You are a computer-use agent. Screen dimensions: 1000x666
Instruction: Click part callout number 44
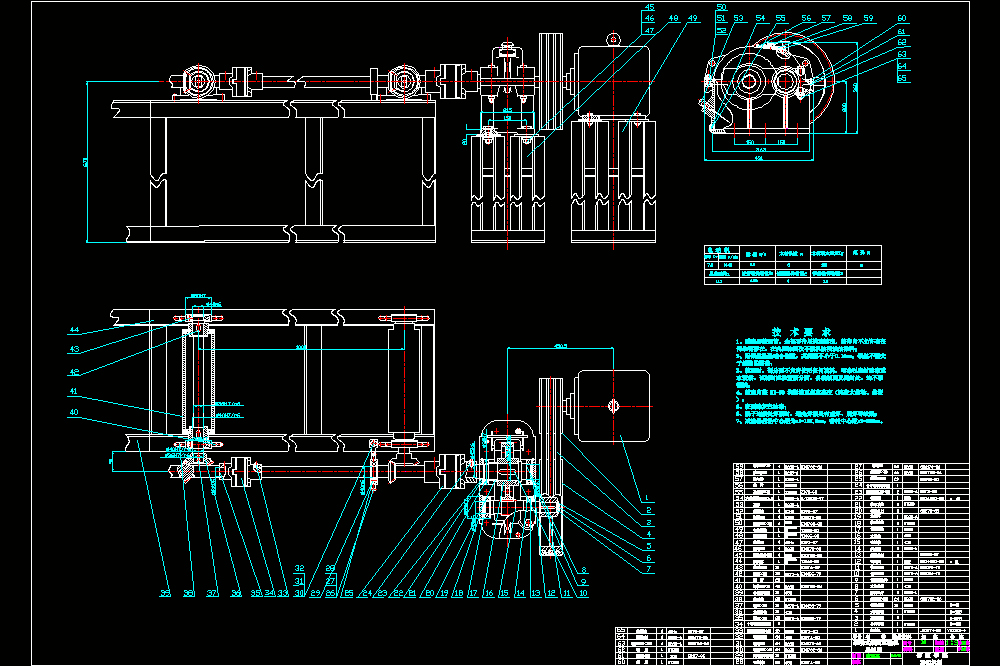tap(75, 330)
